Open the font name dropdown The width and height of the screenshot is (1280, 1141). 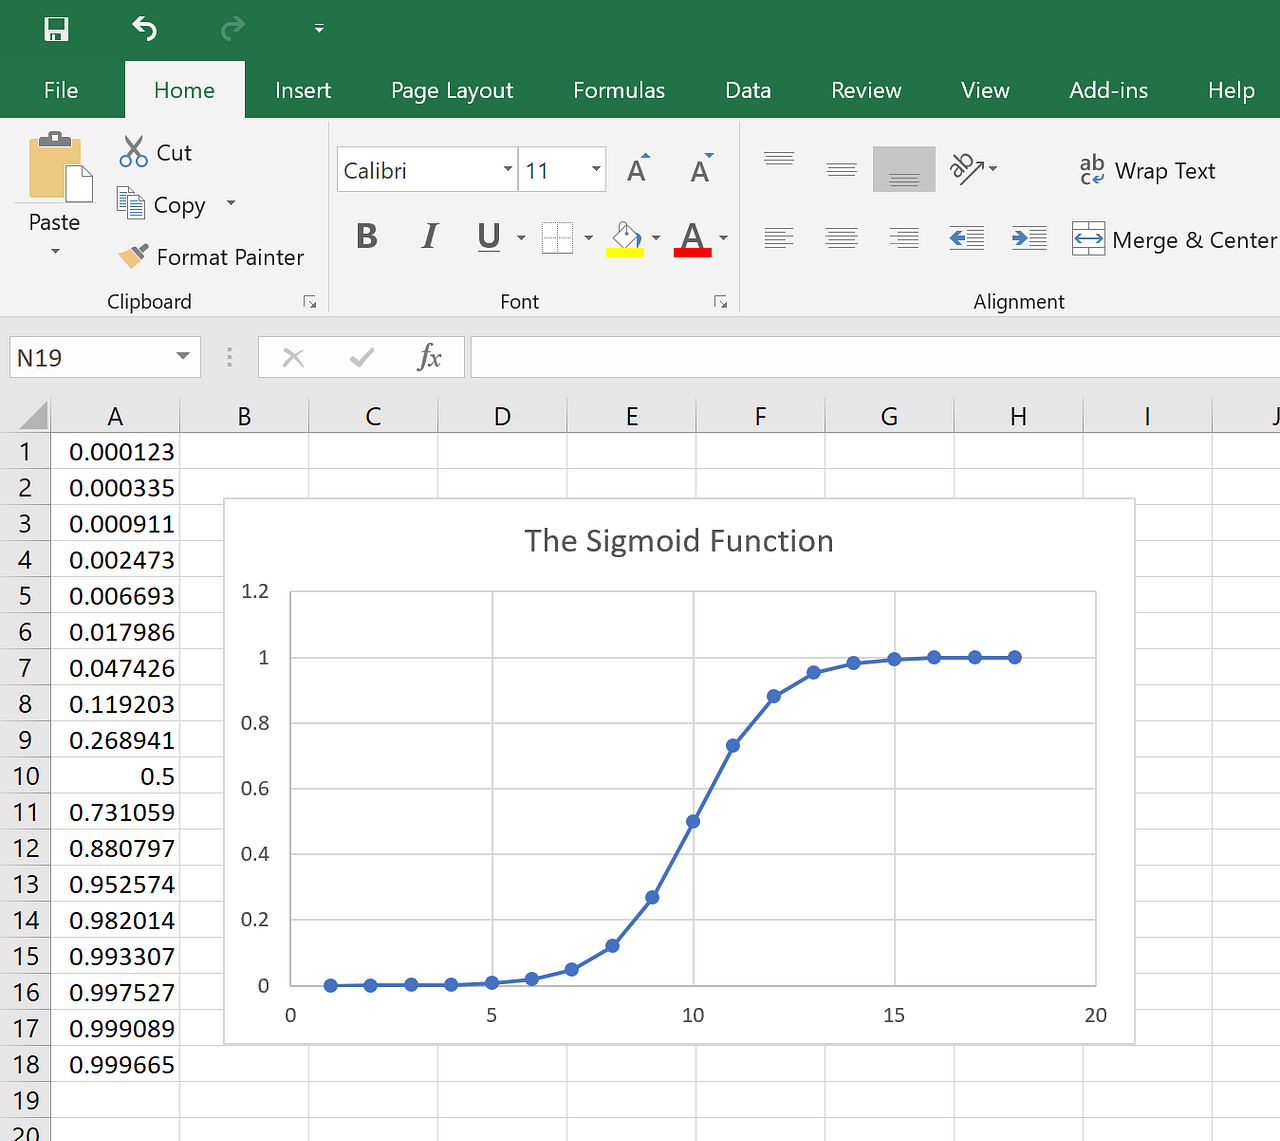pos(508,170)
